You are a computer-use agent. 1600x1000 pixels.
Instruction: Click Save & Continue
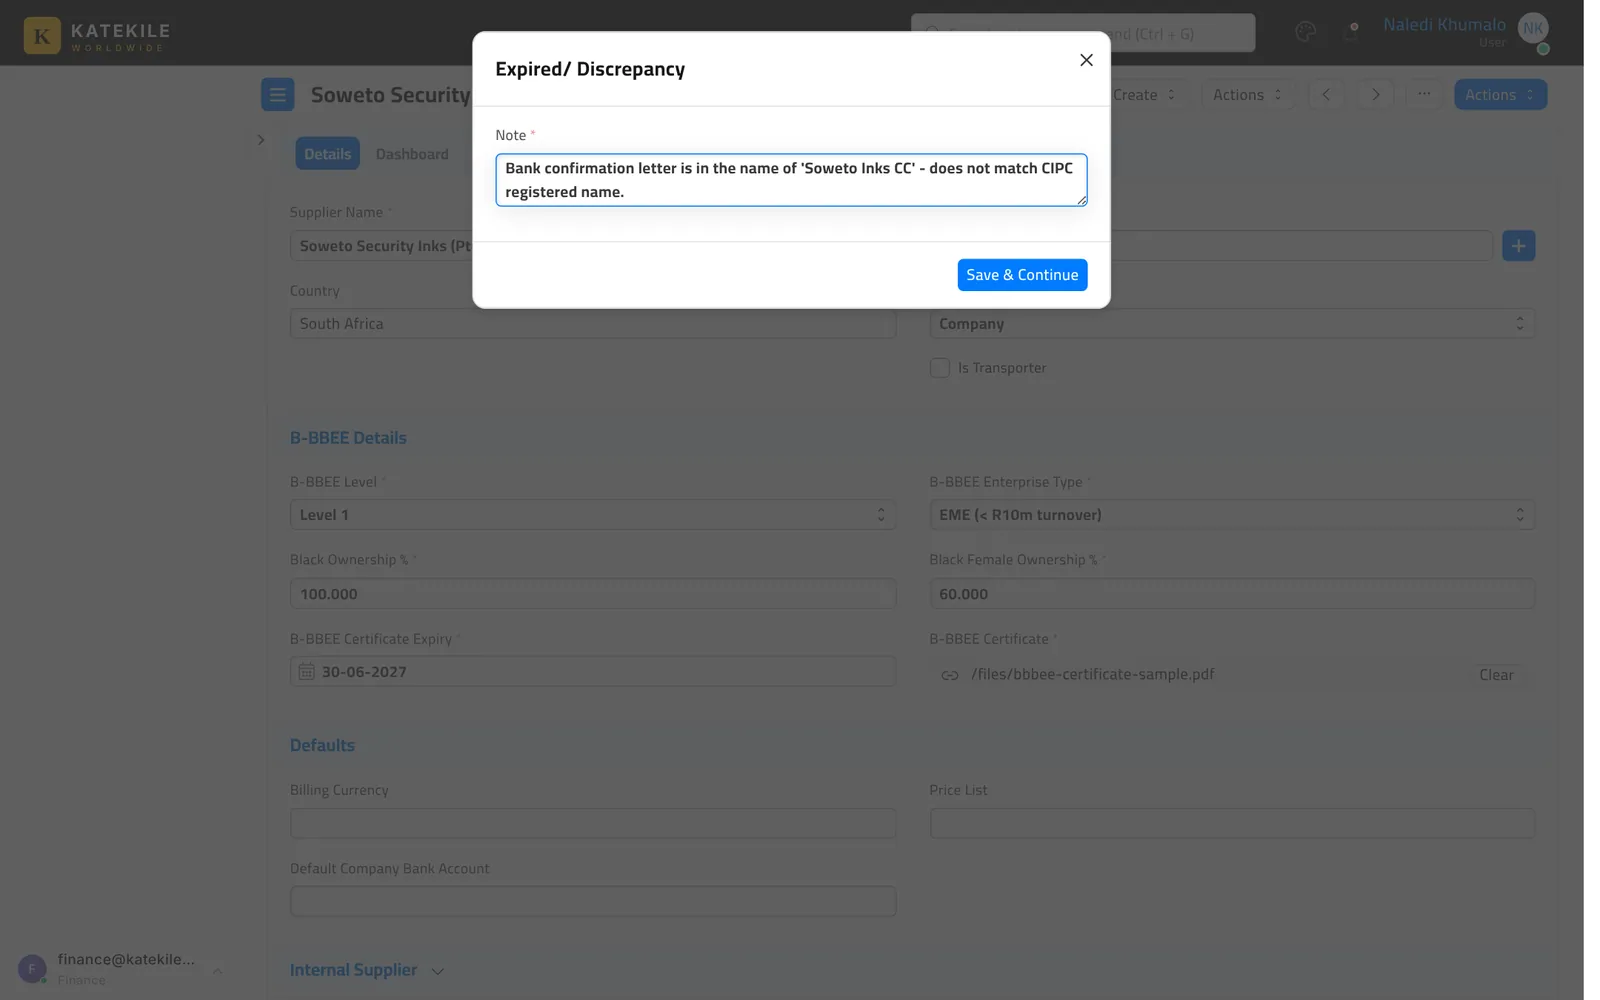click(1022, 275)
